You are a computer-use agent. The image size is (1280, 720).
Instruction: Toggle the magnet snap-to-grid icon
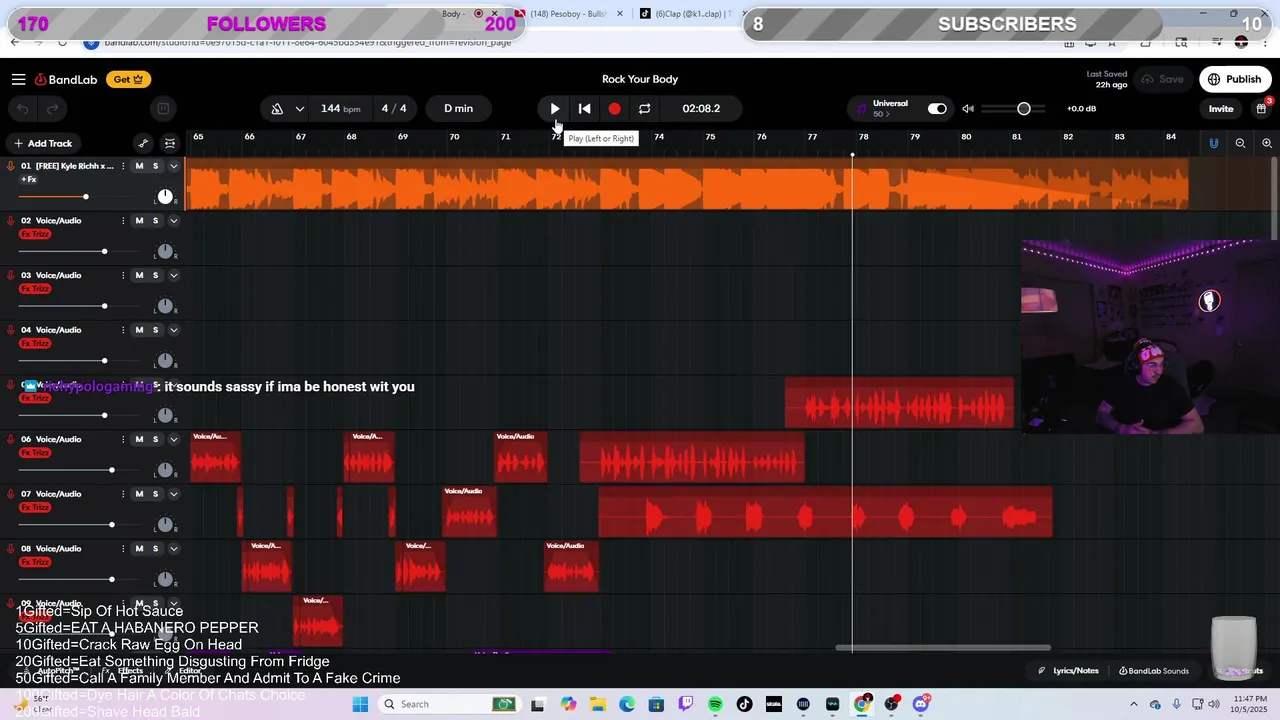pos(1214,143)
